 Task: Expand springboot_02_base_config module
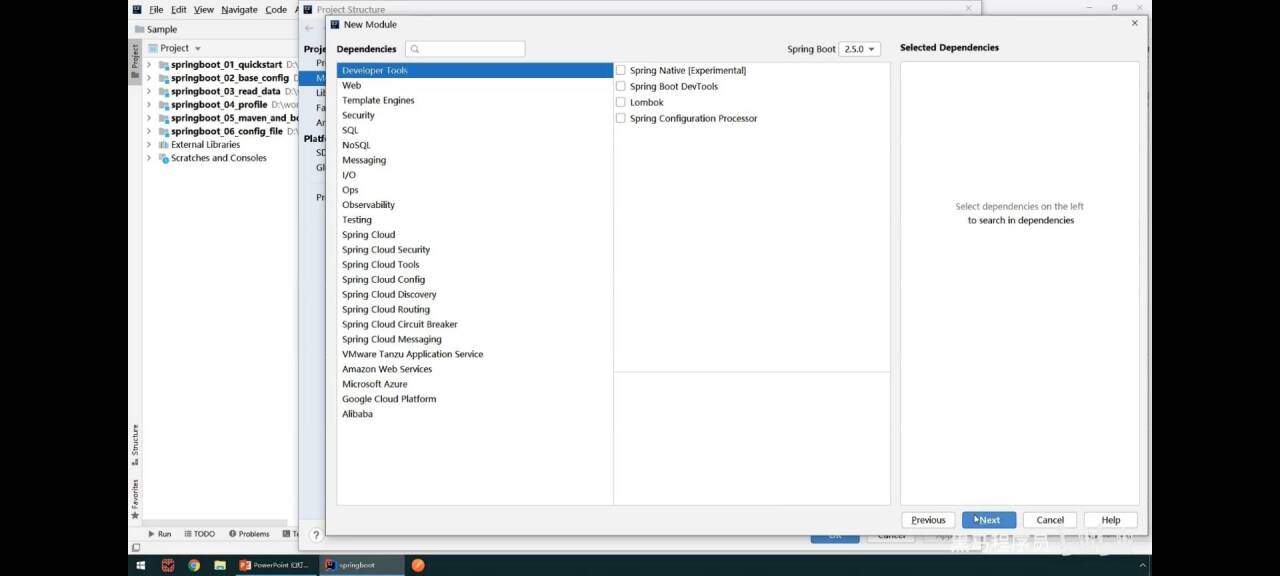click(x=149, y=78)
